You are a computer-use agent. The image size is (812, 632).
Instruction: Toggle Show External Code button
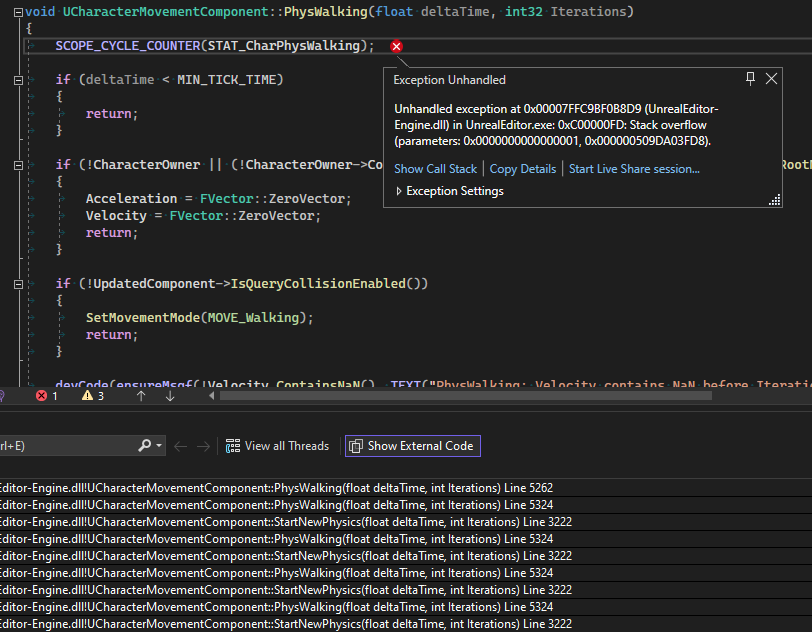point(412,446)
